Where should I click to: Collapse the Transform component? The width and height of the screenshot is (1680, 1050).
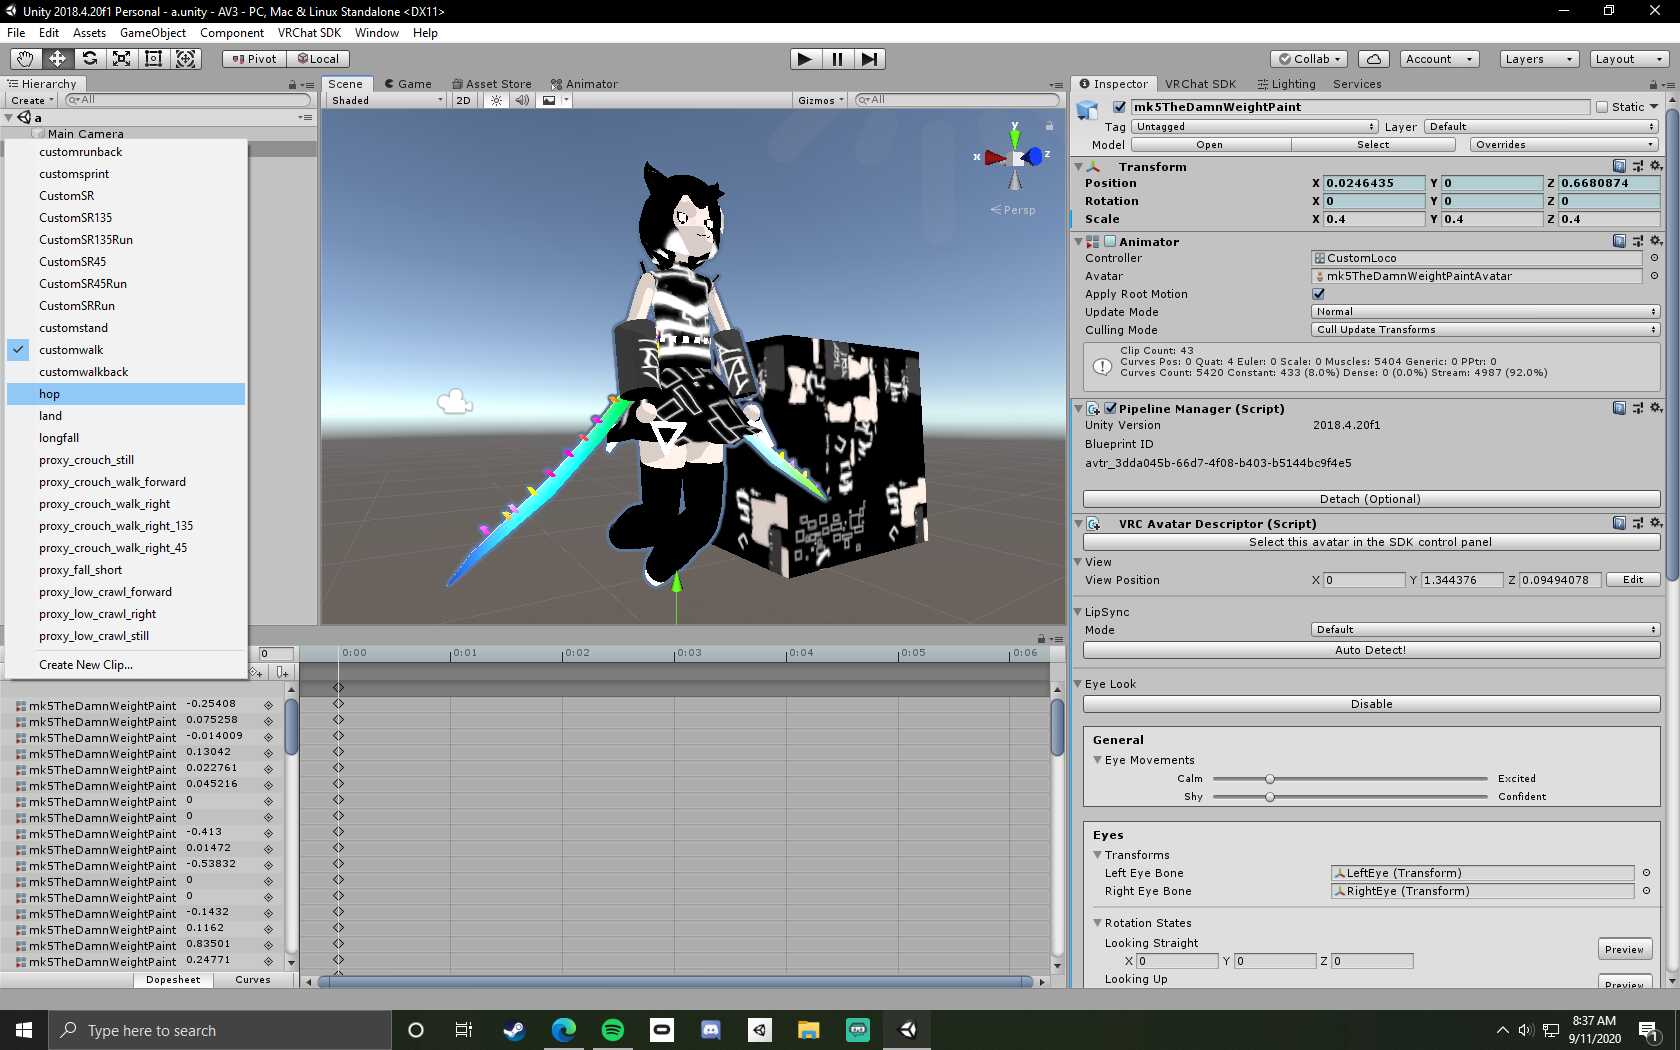point(1079,167)
